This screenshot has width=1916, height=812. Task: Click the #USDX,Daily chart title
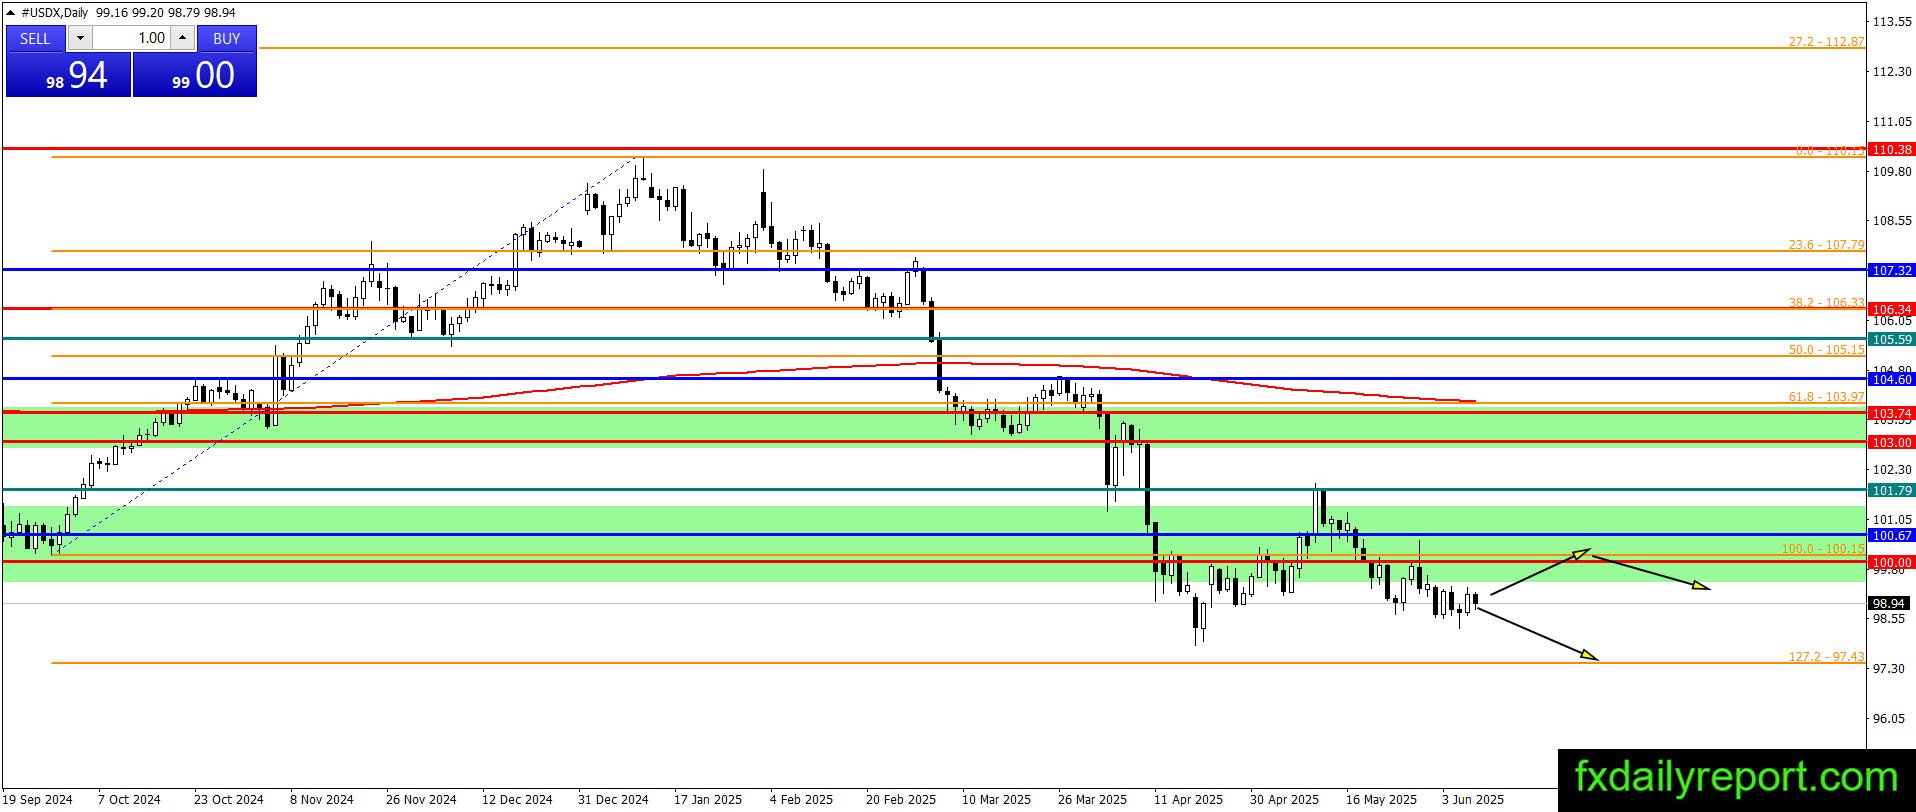[55, 13]
